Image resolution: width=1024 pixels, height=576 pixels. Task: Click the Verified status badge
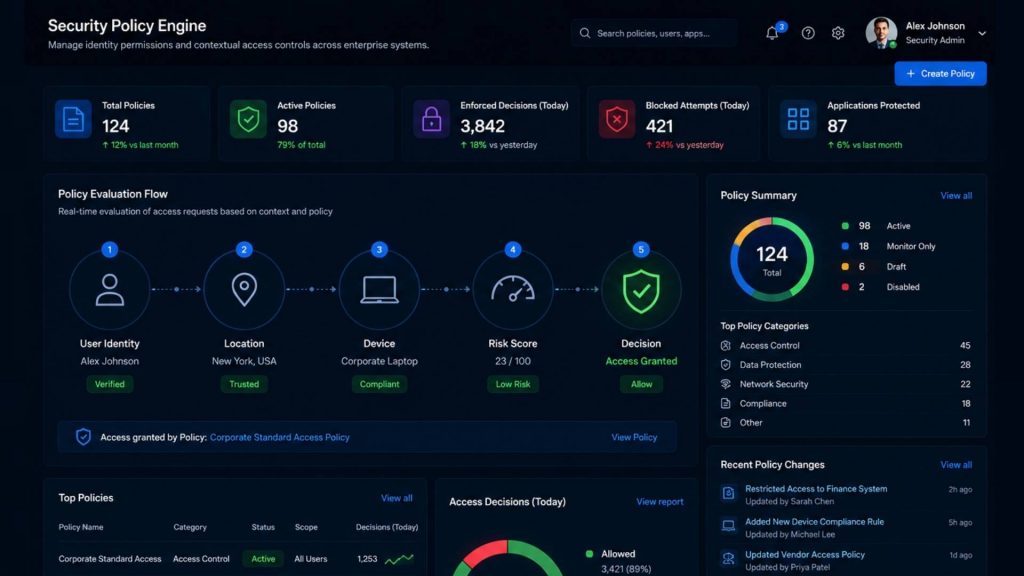click(x=110, y=384)
